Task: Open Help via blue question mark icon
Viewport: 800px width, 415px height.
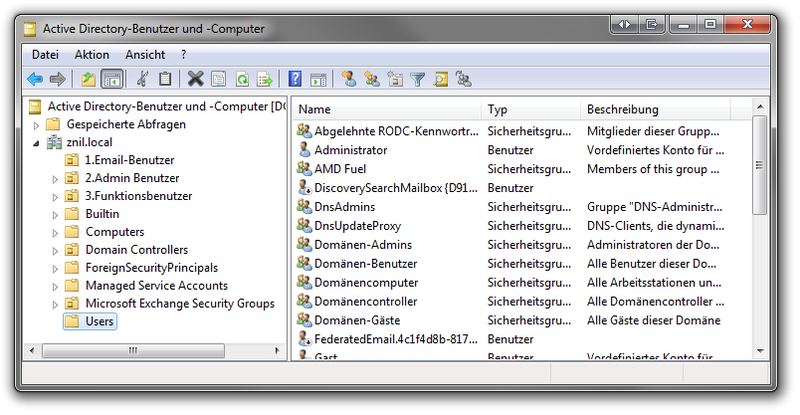Action: point(295,79)
